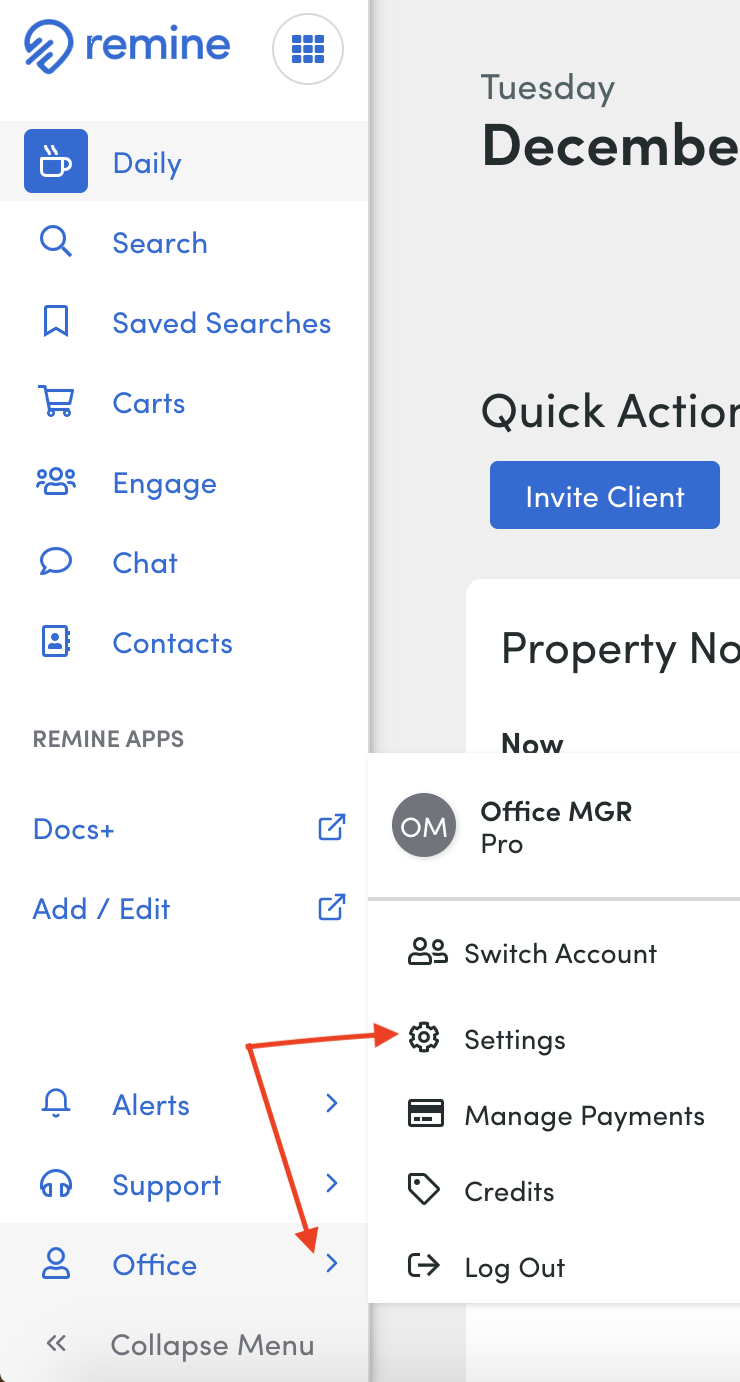Click the Quick Actions heading

[x=610, y=411]
